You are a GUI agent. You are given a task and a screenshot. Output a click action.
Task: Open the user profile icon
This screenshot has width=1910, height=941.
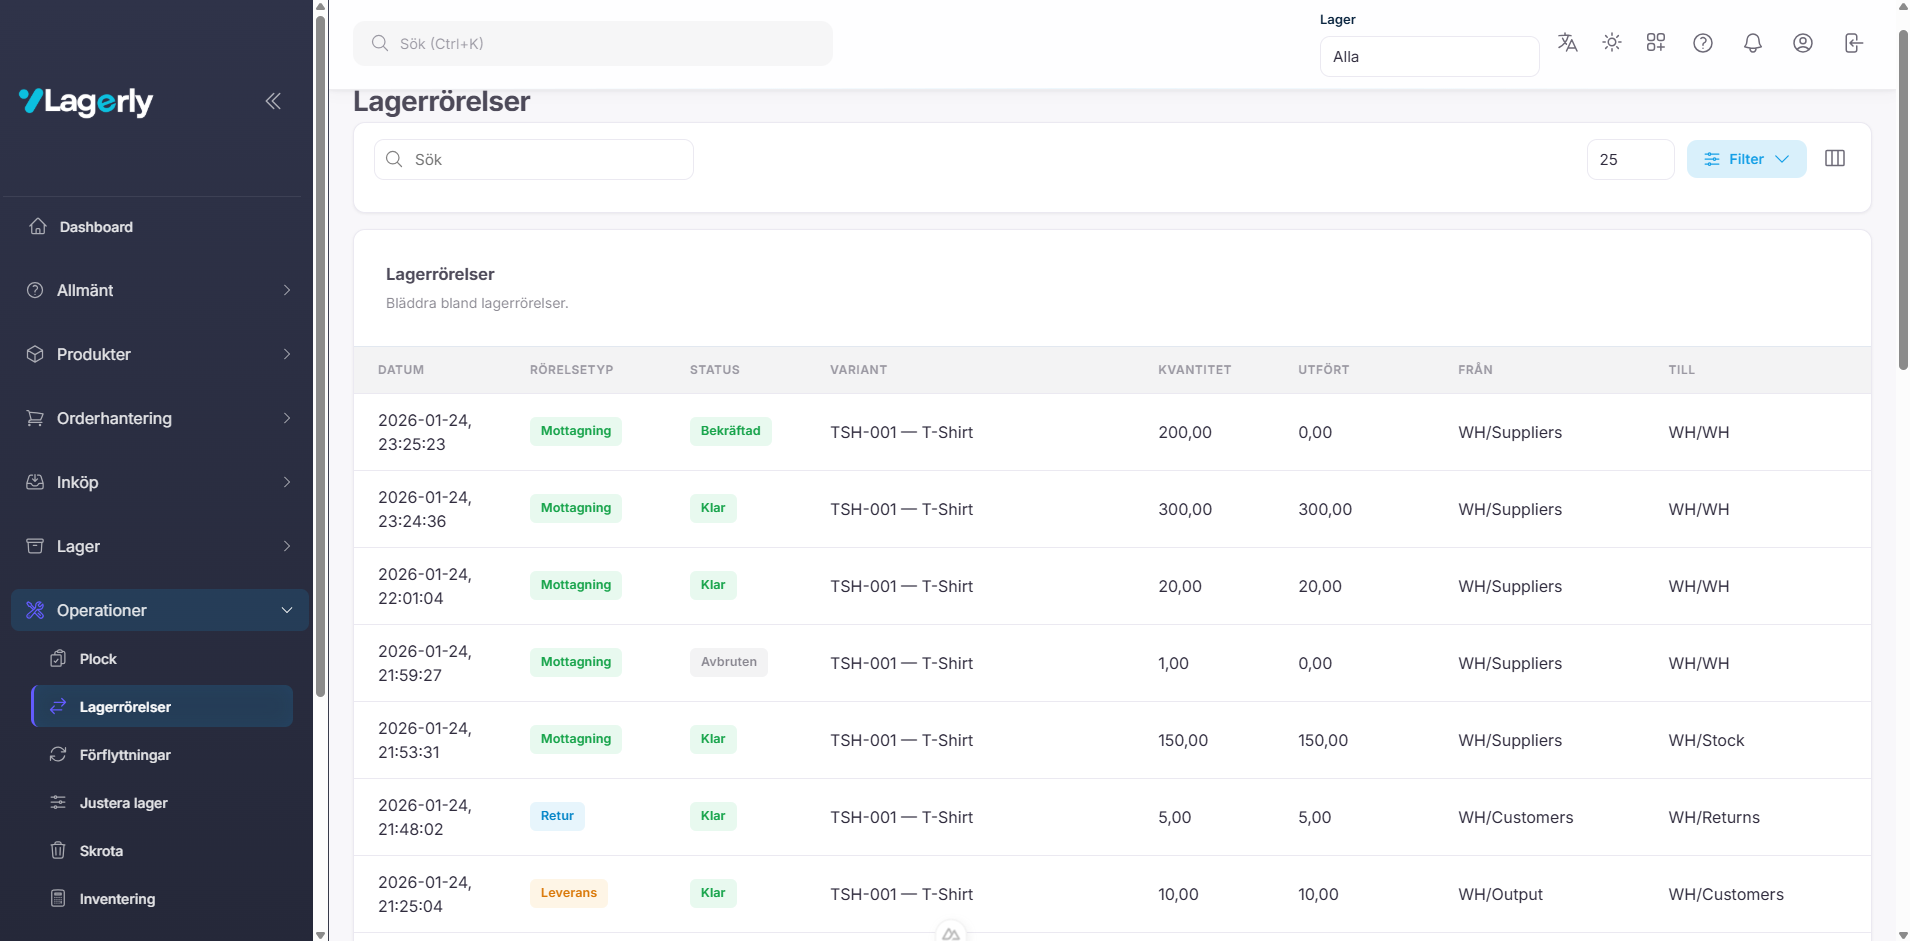(1802, 43)
